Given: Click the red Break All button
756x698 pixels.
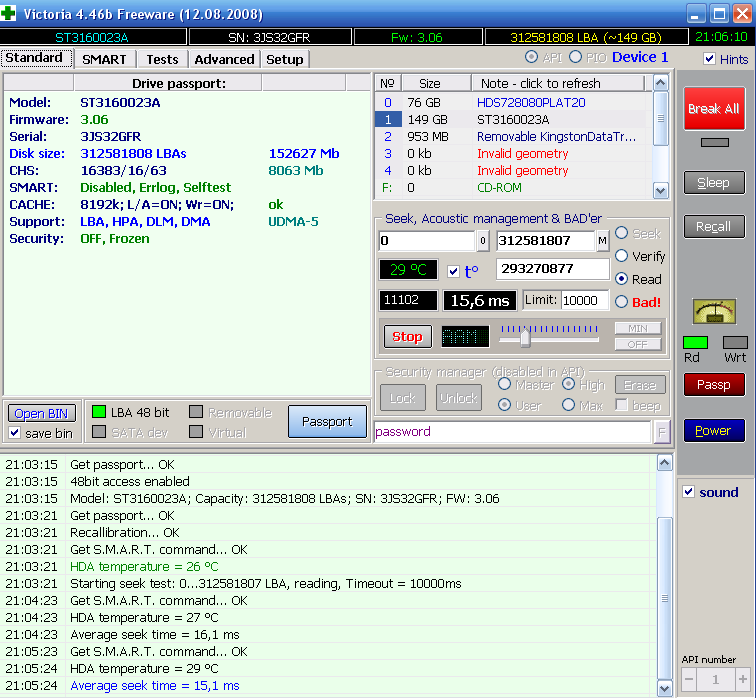Looking at the screenshot, I should tap(714, 108).
